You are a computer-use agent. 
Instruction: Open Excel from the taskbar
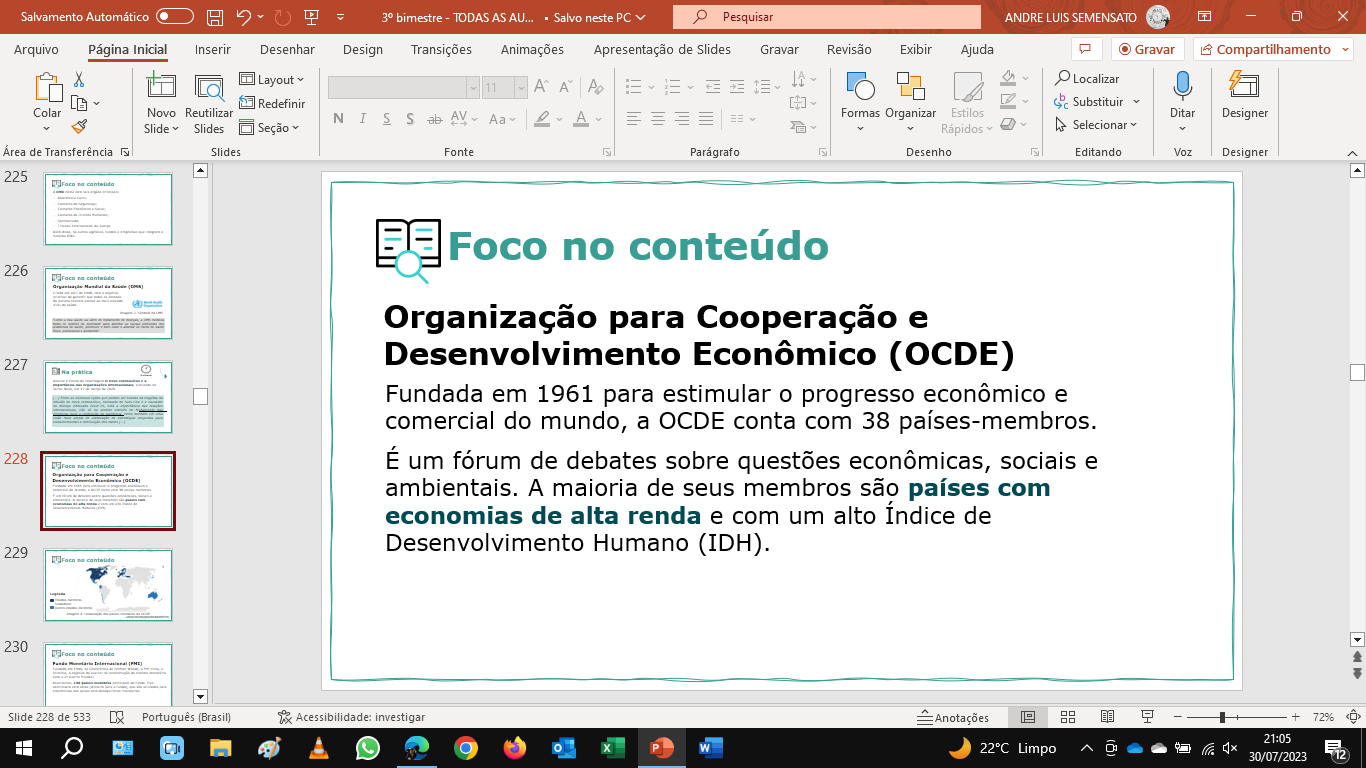612,747
